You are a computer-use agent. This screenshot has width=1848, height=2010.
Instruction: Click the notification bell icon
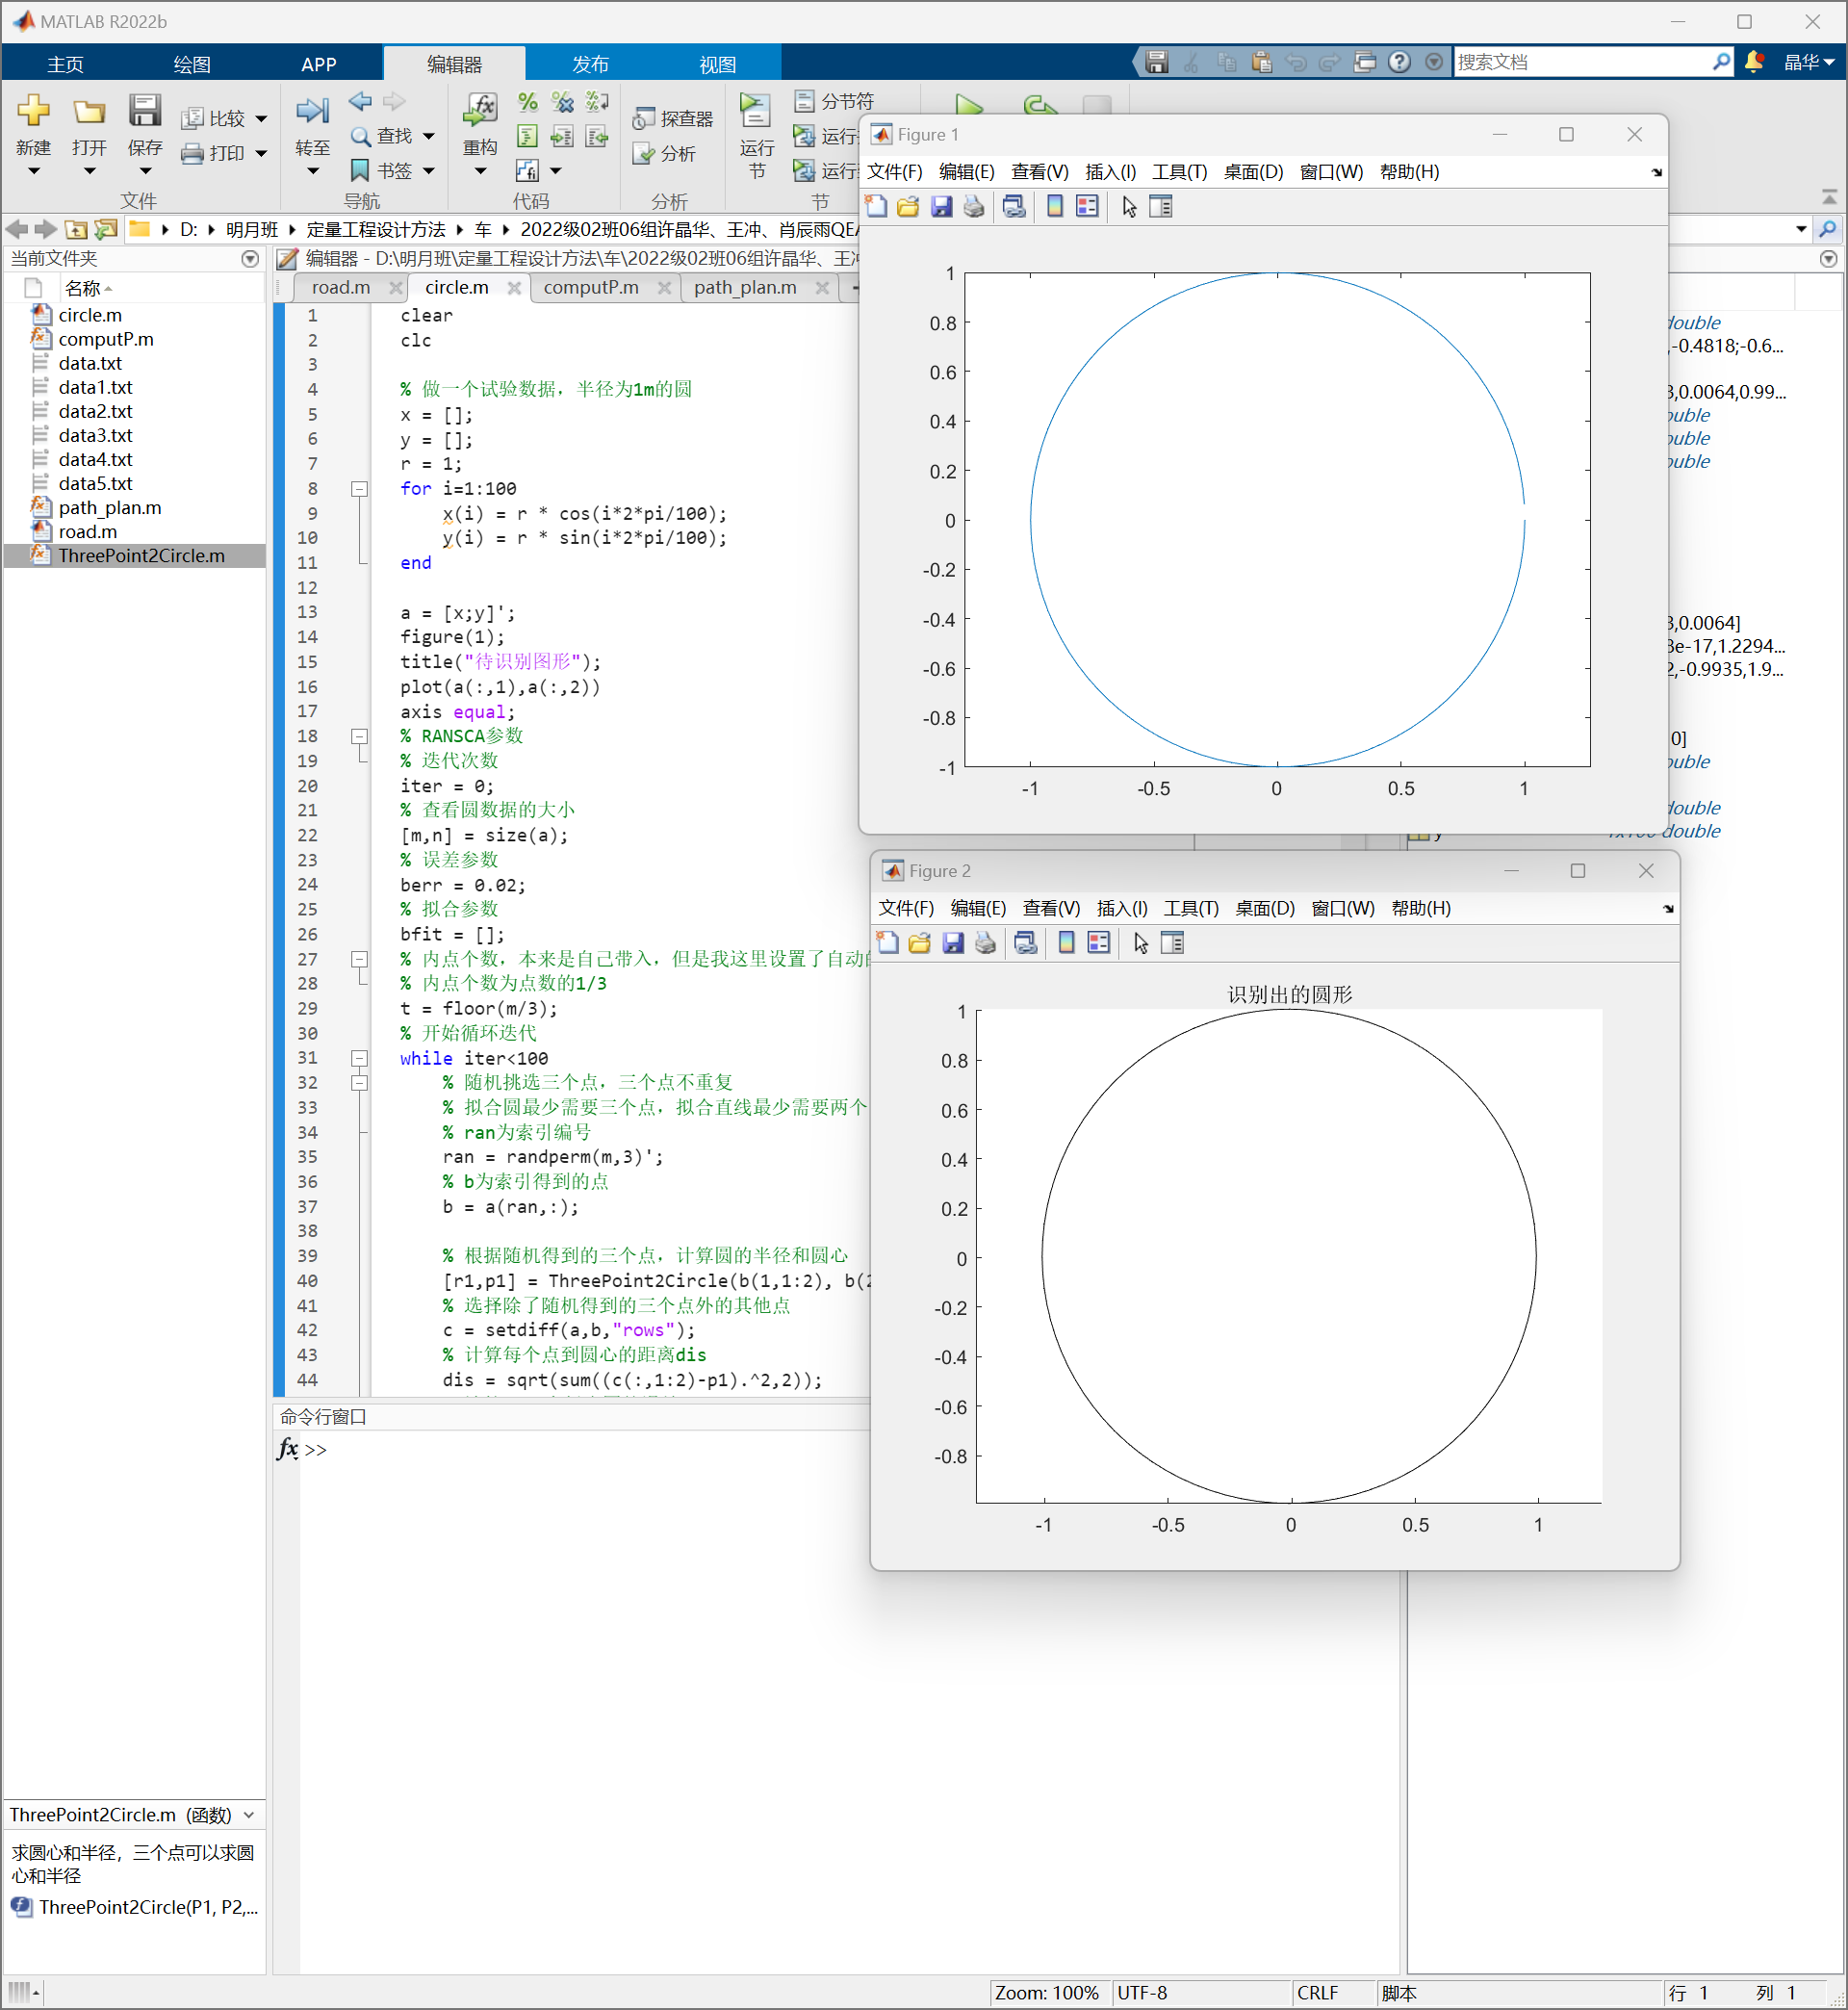pyautogui.click(x=1754, y=62)
